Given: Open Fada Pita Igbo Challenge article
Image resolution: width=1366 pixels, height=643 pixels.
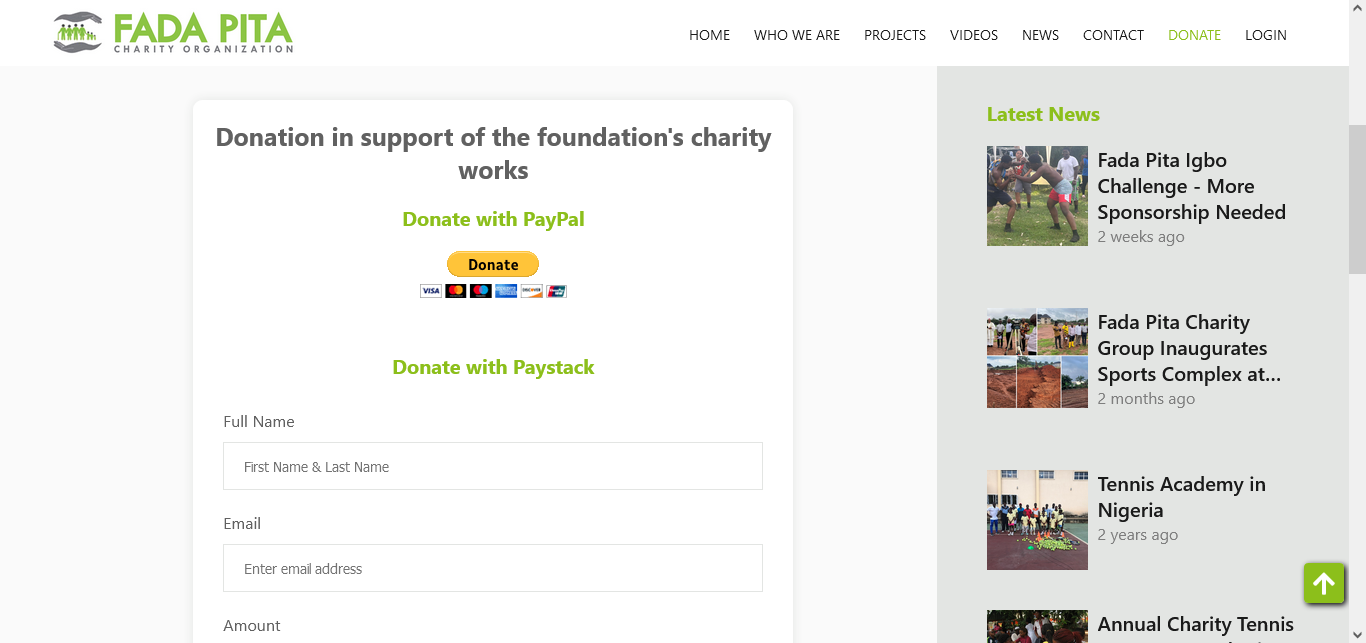Looking at the screenshot, I should pyautogui.click(x=1191, y=186).
